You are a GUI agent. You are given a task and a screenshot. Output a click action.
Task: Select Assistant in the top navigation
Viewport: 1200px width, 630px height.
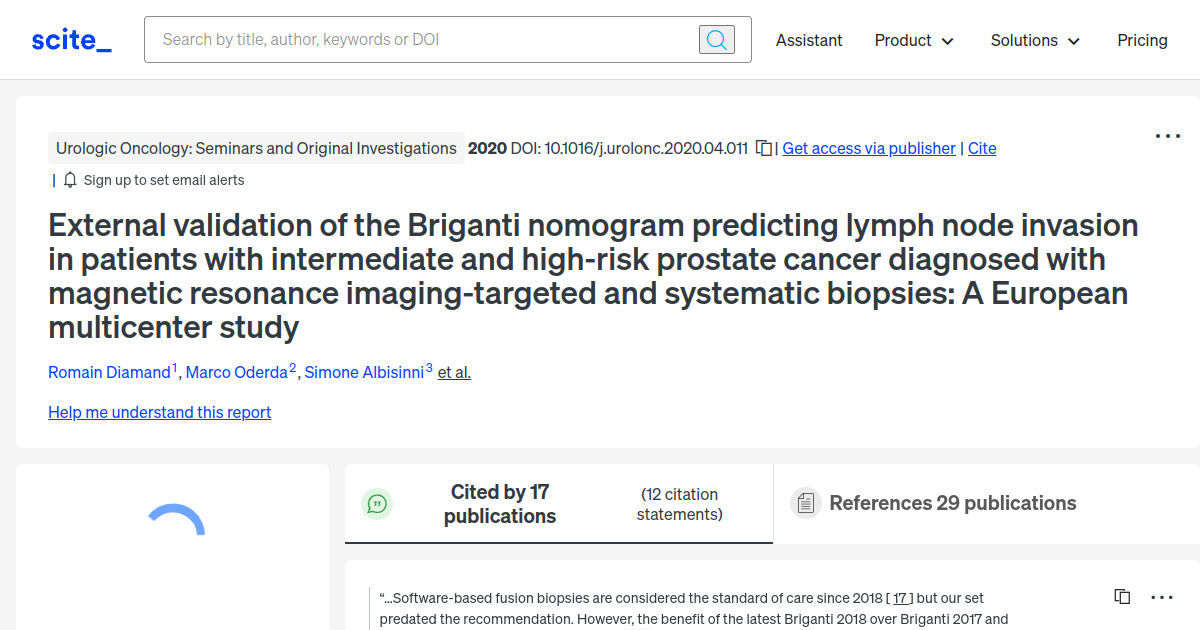[x=809, y=40]
